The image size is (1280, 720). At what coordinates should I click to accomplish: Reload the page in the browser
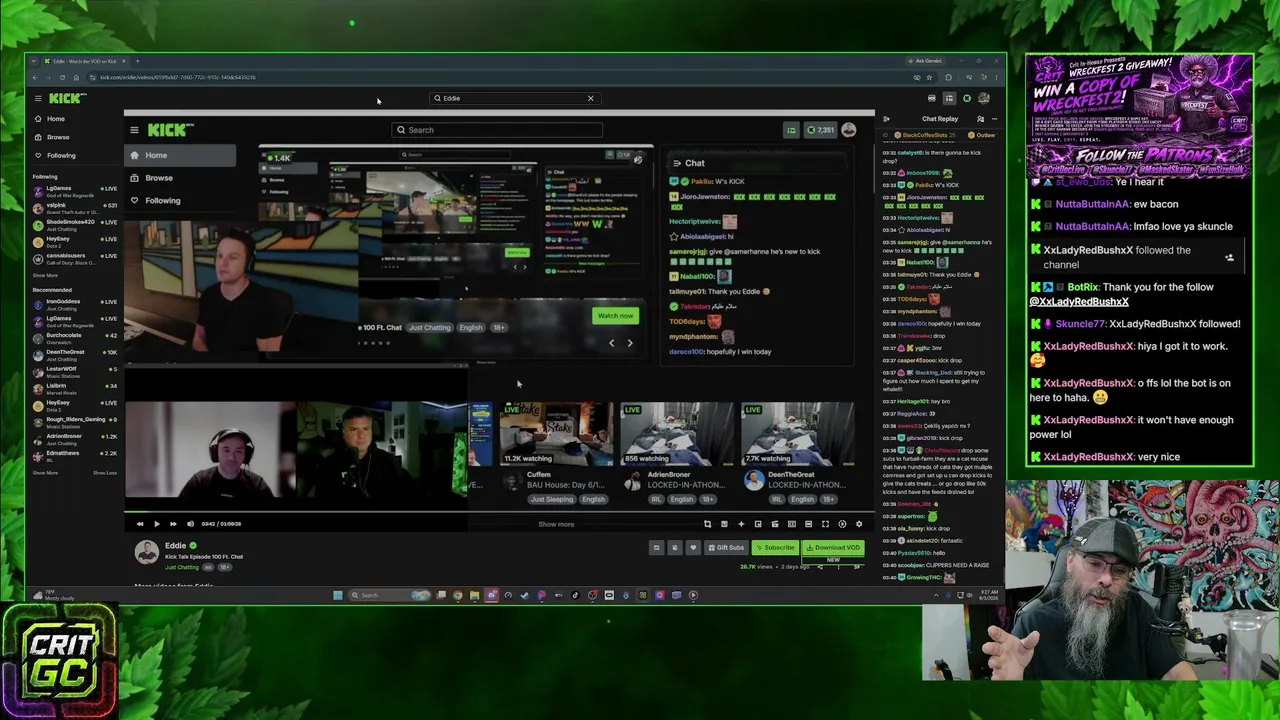62,77
